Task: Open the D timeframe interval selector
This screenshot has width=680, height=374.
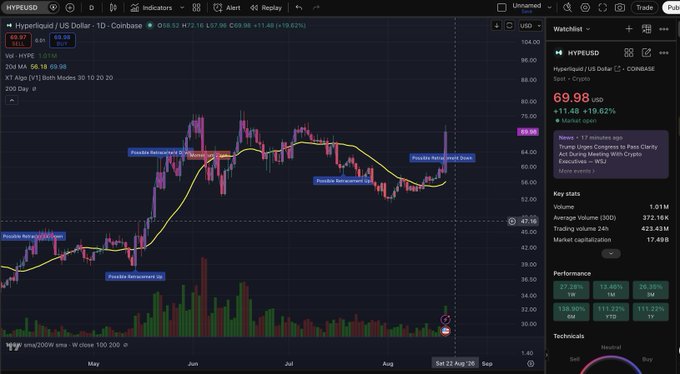Action: pos(92,7)
